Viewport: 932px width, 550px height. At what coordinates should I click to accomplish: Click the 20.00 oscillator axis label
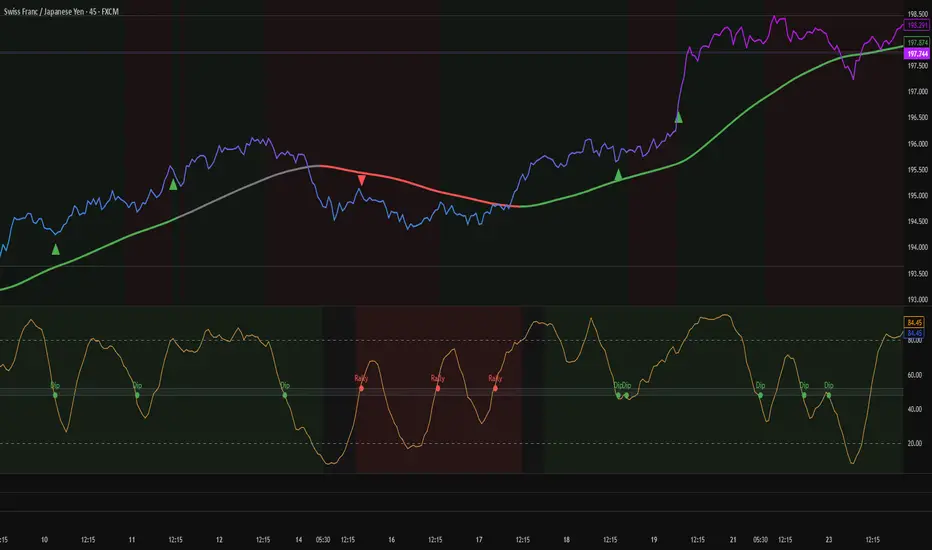(914, 444)
